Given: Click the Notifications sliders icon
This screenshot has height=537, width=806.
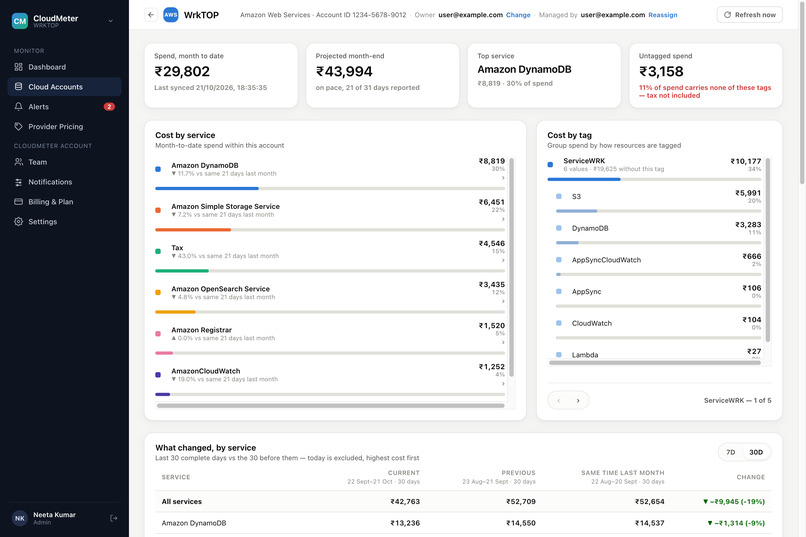Looking at the screenshot, I should click(19, 182).
